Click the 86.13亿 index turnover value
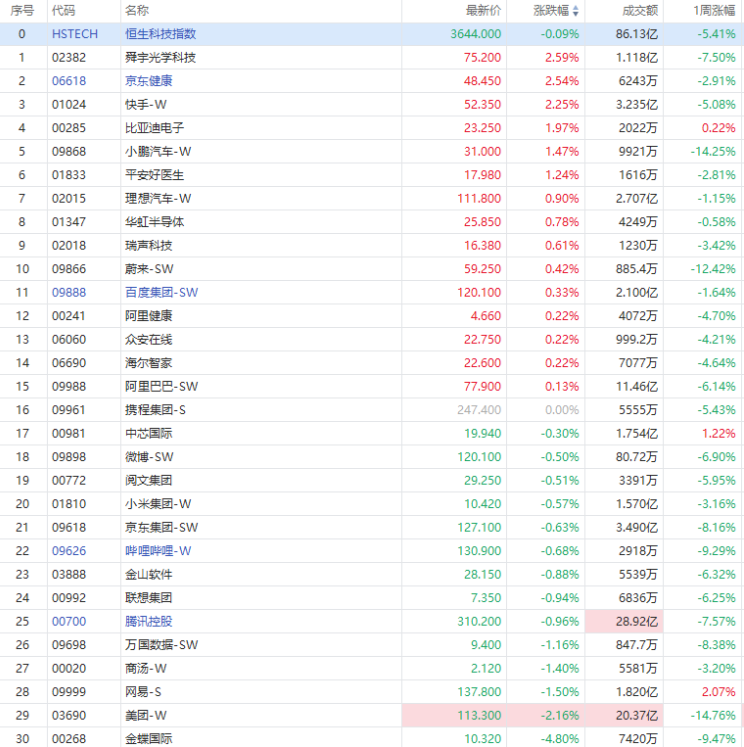This screenshot has width=744, height=747. (x=637, y=34)
